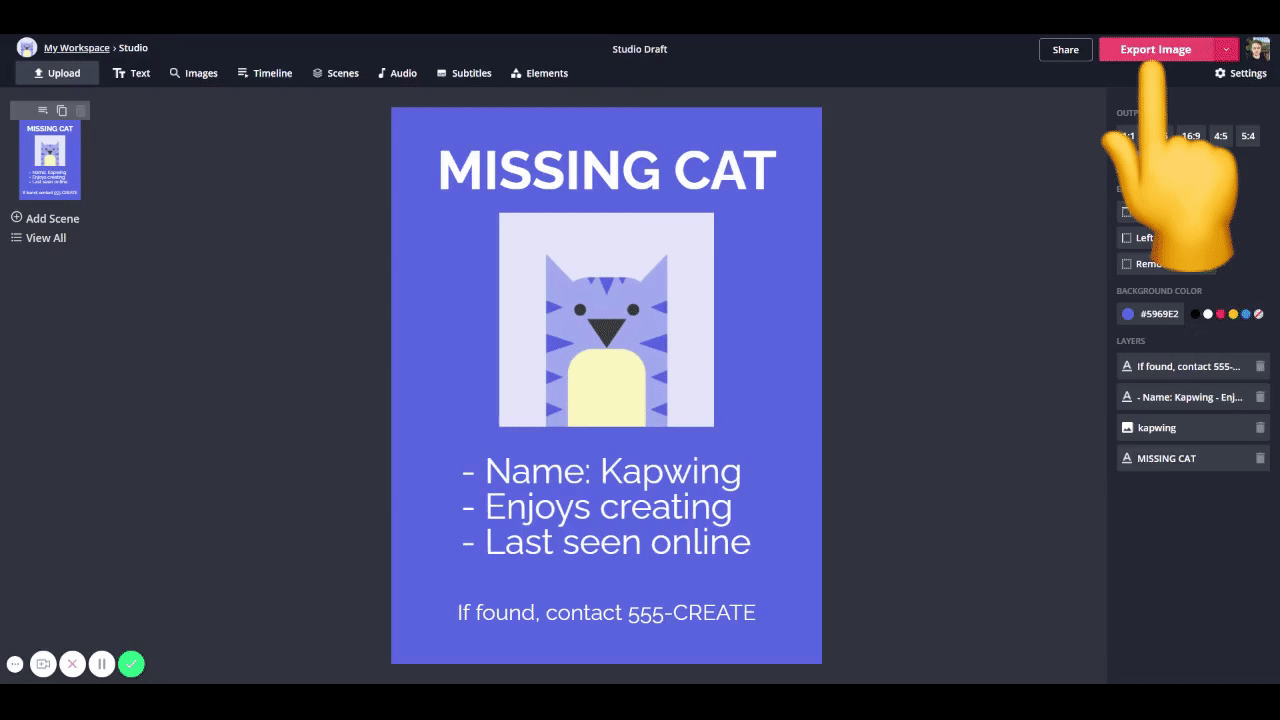
Task: Finish recording with the green checkmark
Action: pos(131,664)
